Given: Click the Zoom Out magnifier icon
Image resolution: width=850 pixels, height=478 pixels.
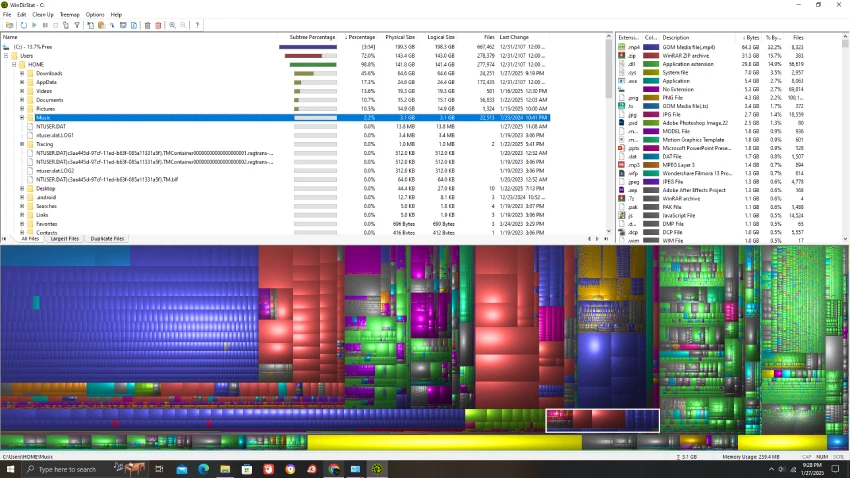Looking at the screenshot, I should (183, 25).
